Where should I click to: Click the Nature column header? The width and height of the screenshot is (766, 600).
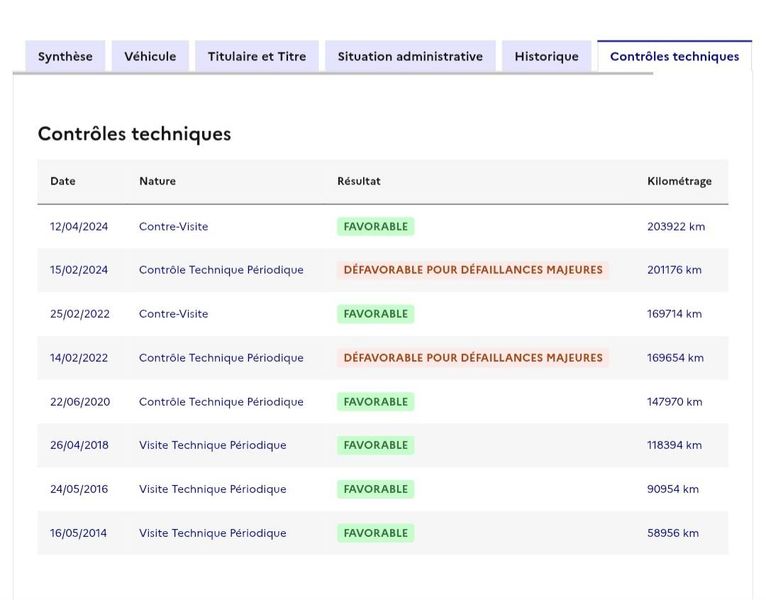click(157, 181)
